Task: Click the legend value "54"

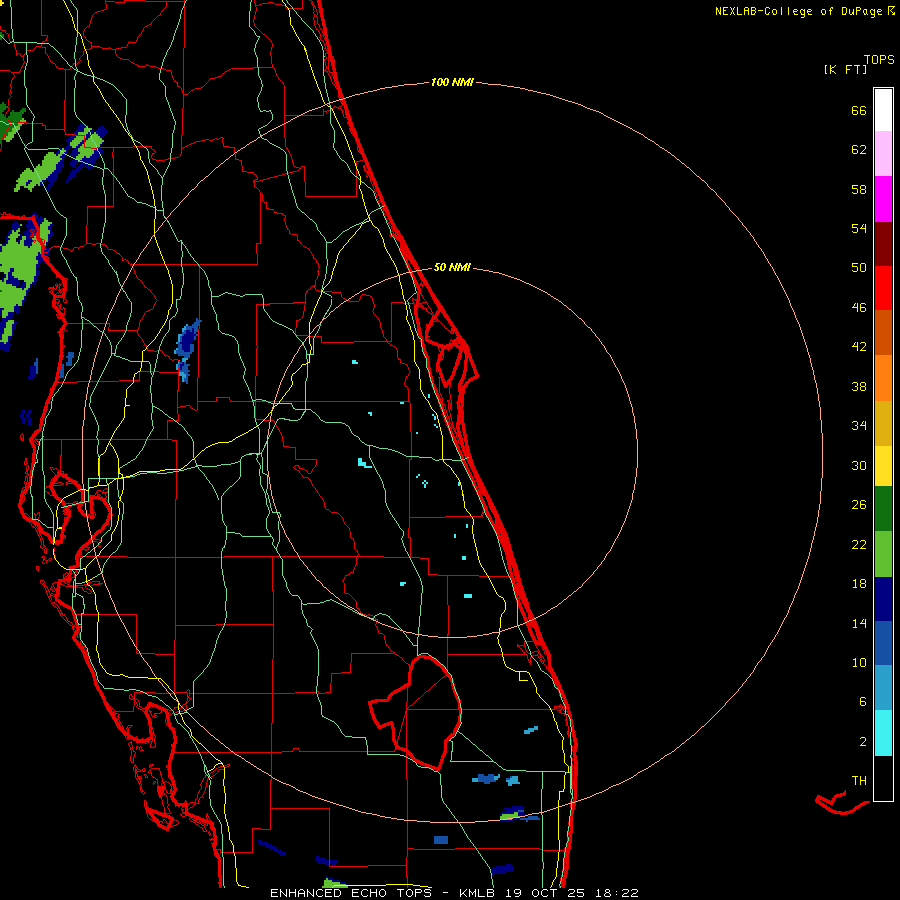Action: [859, 228]
